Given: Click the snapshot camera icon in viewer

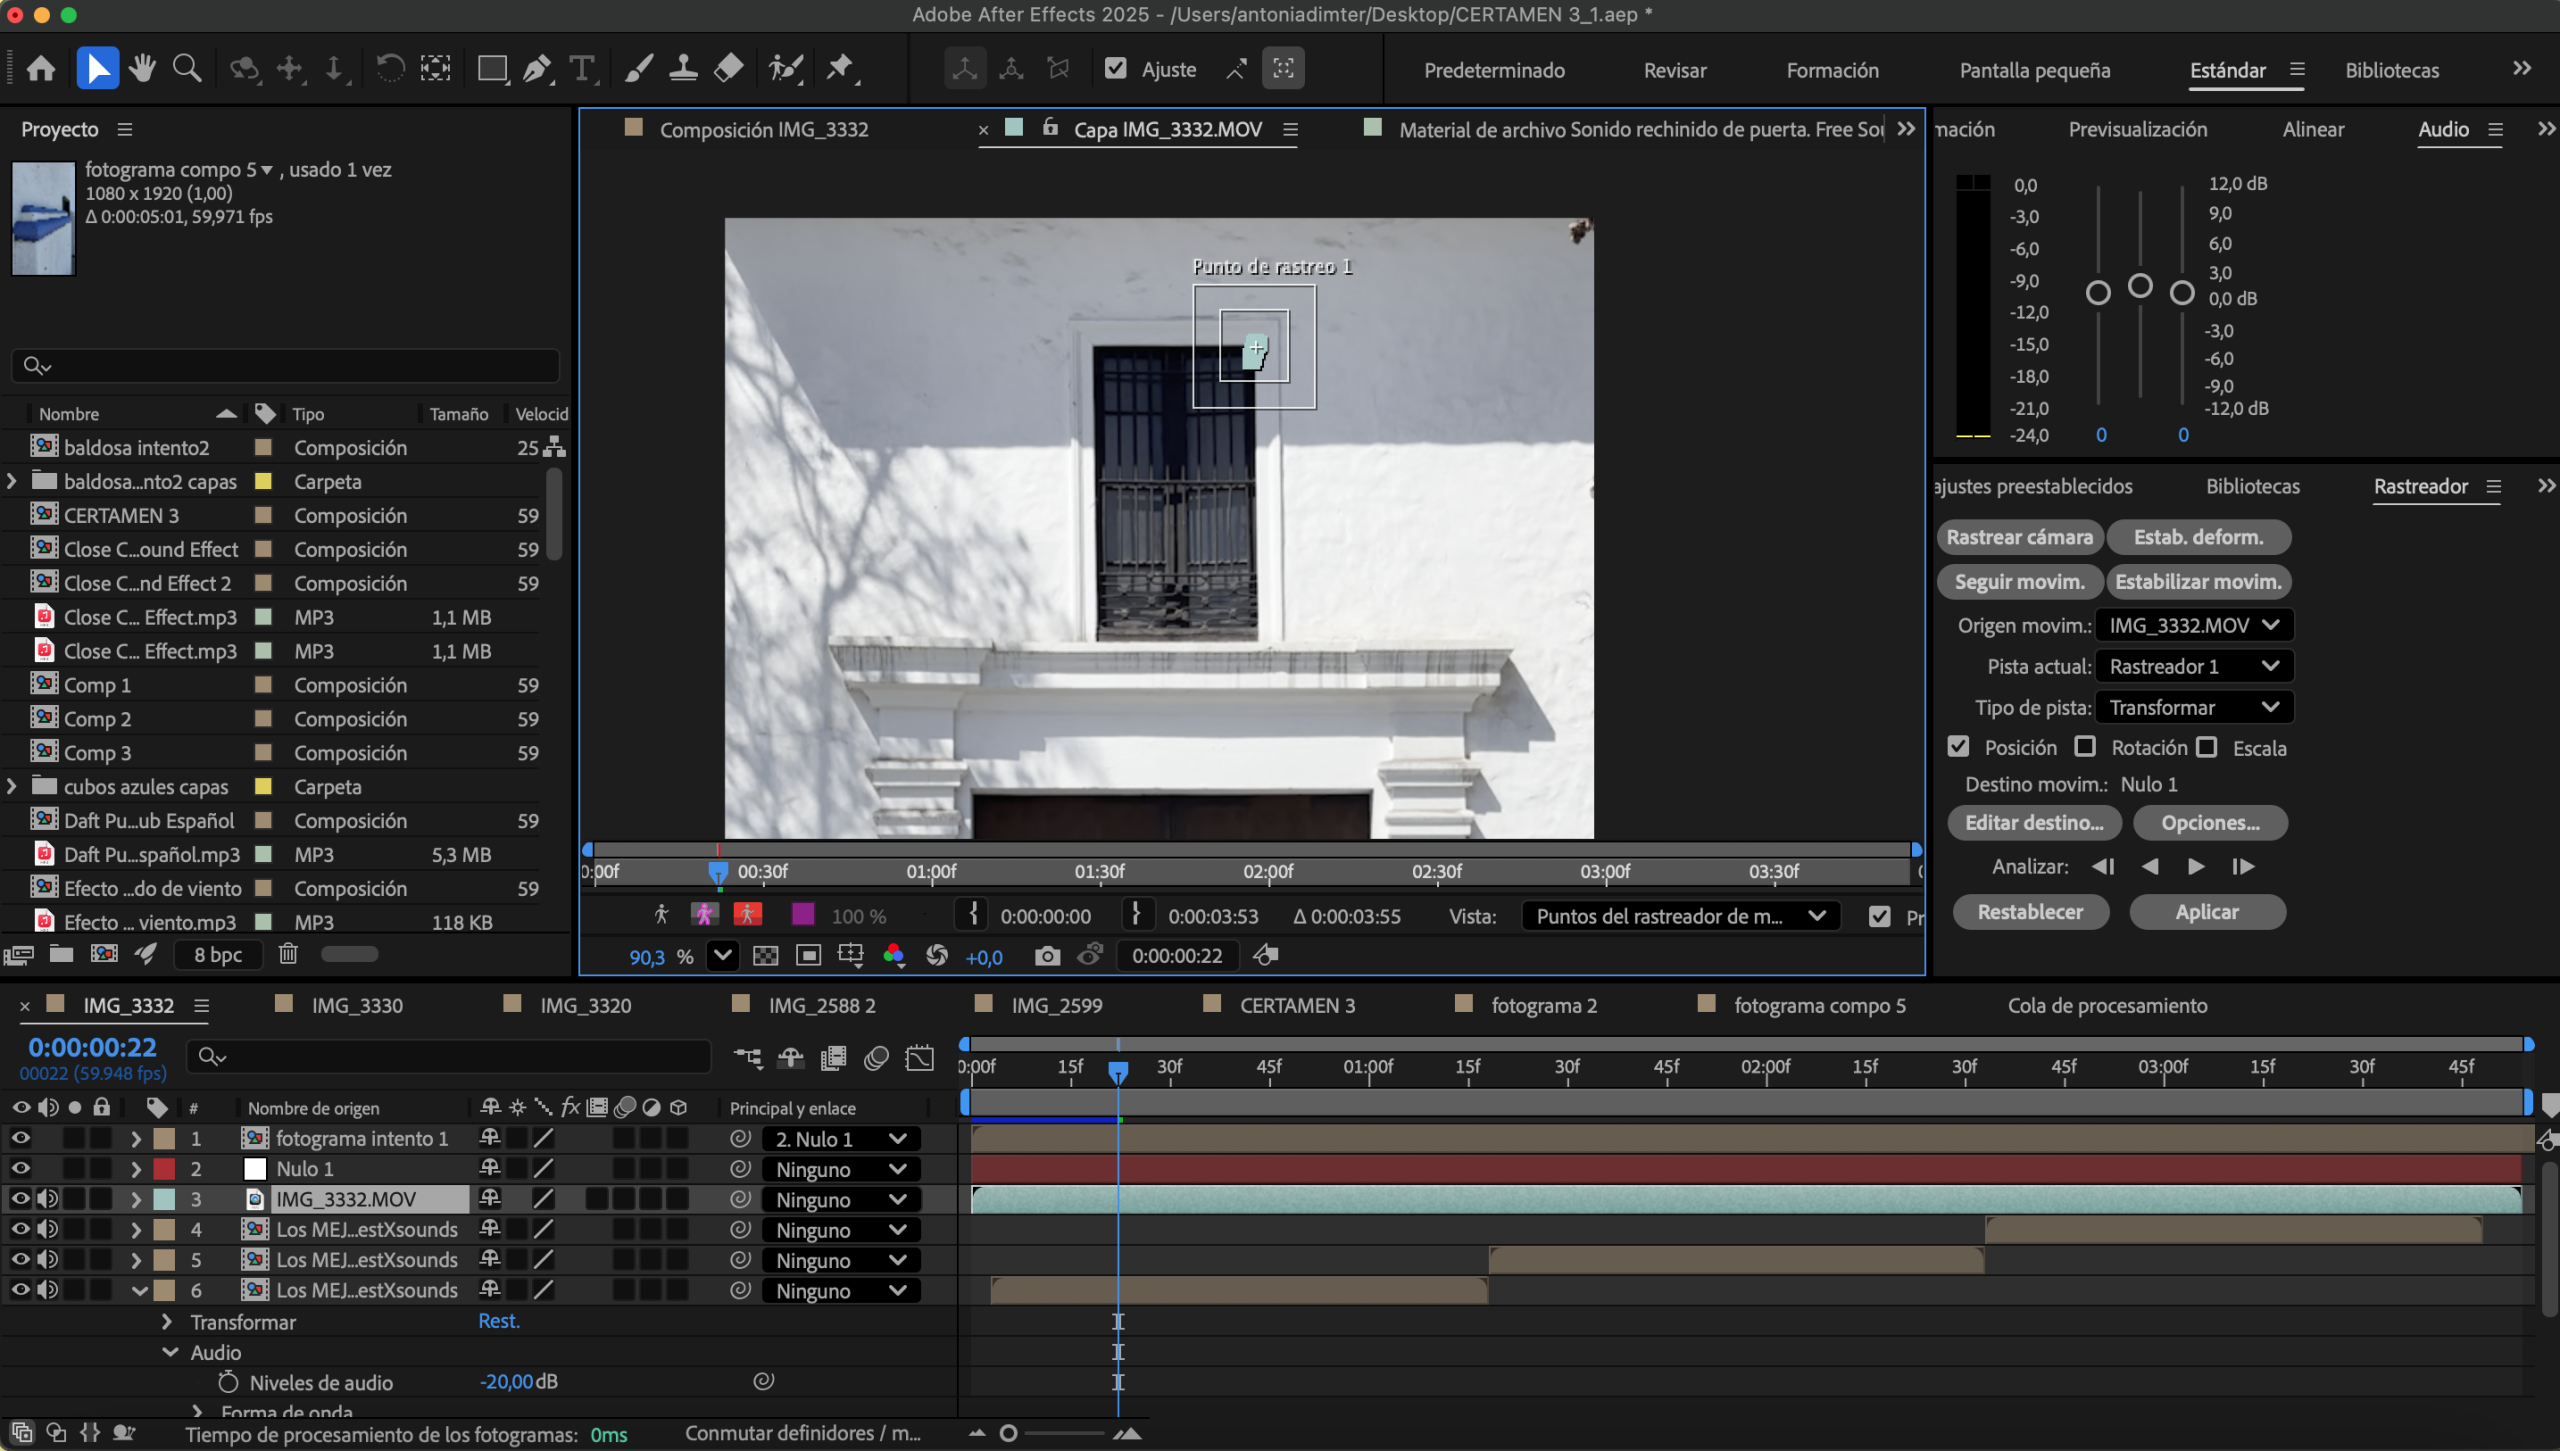Looking at the screenshot, I should (1047, 956).
